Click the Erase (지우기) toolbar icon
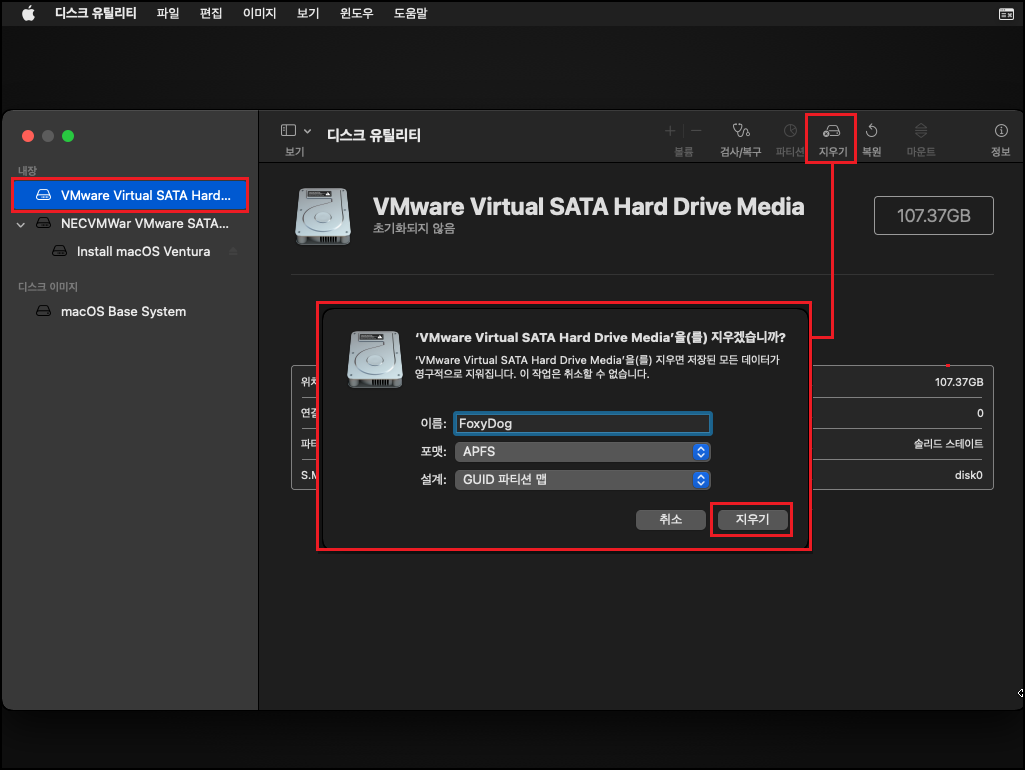This screenshot has height=770, width=1025. point(831,131)
